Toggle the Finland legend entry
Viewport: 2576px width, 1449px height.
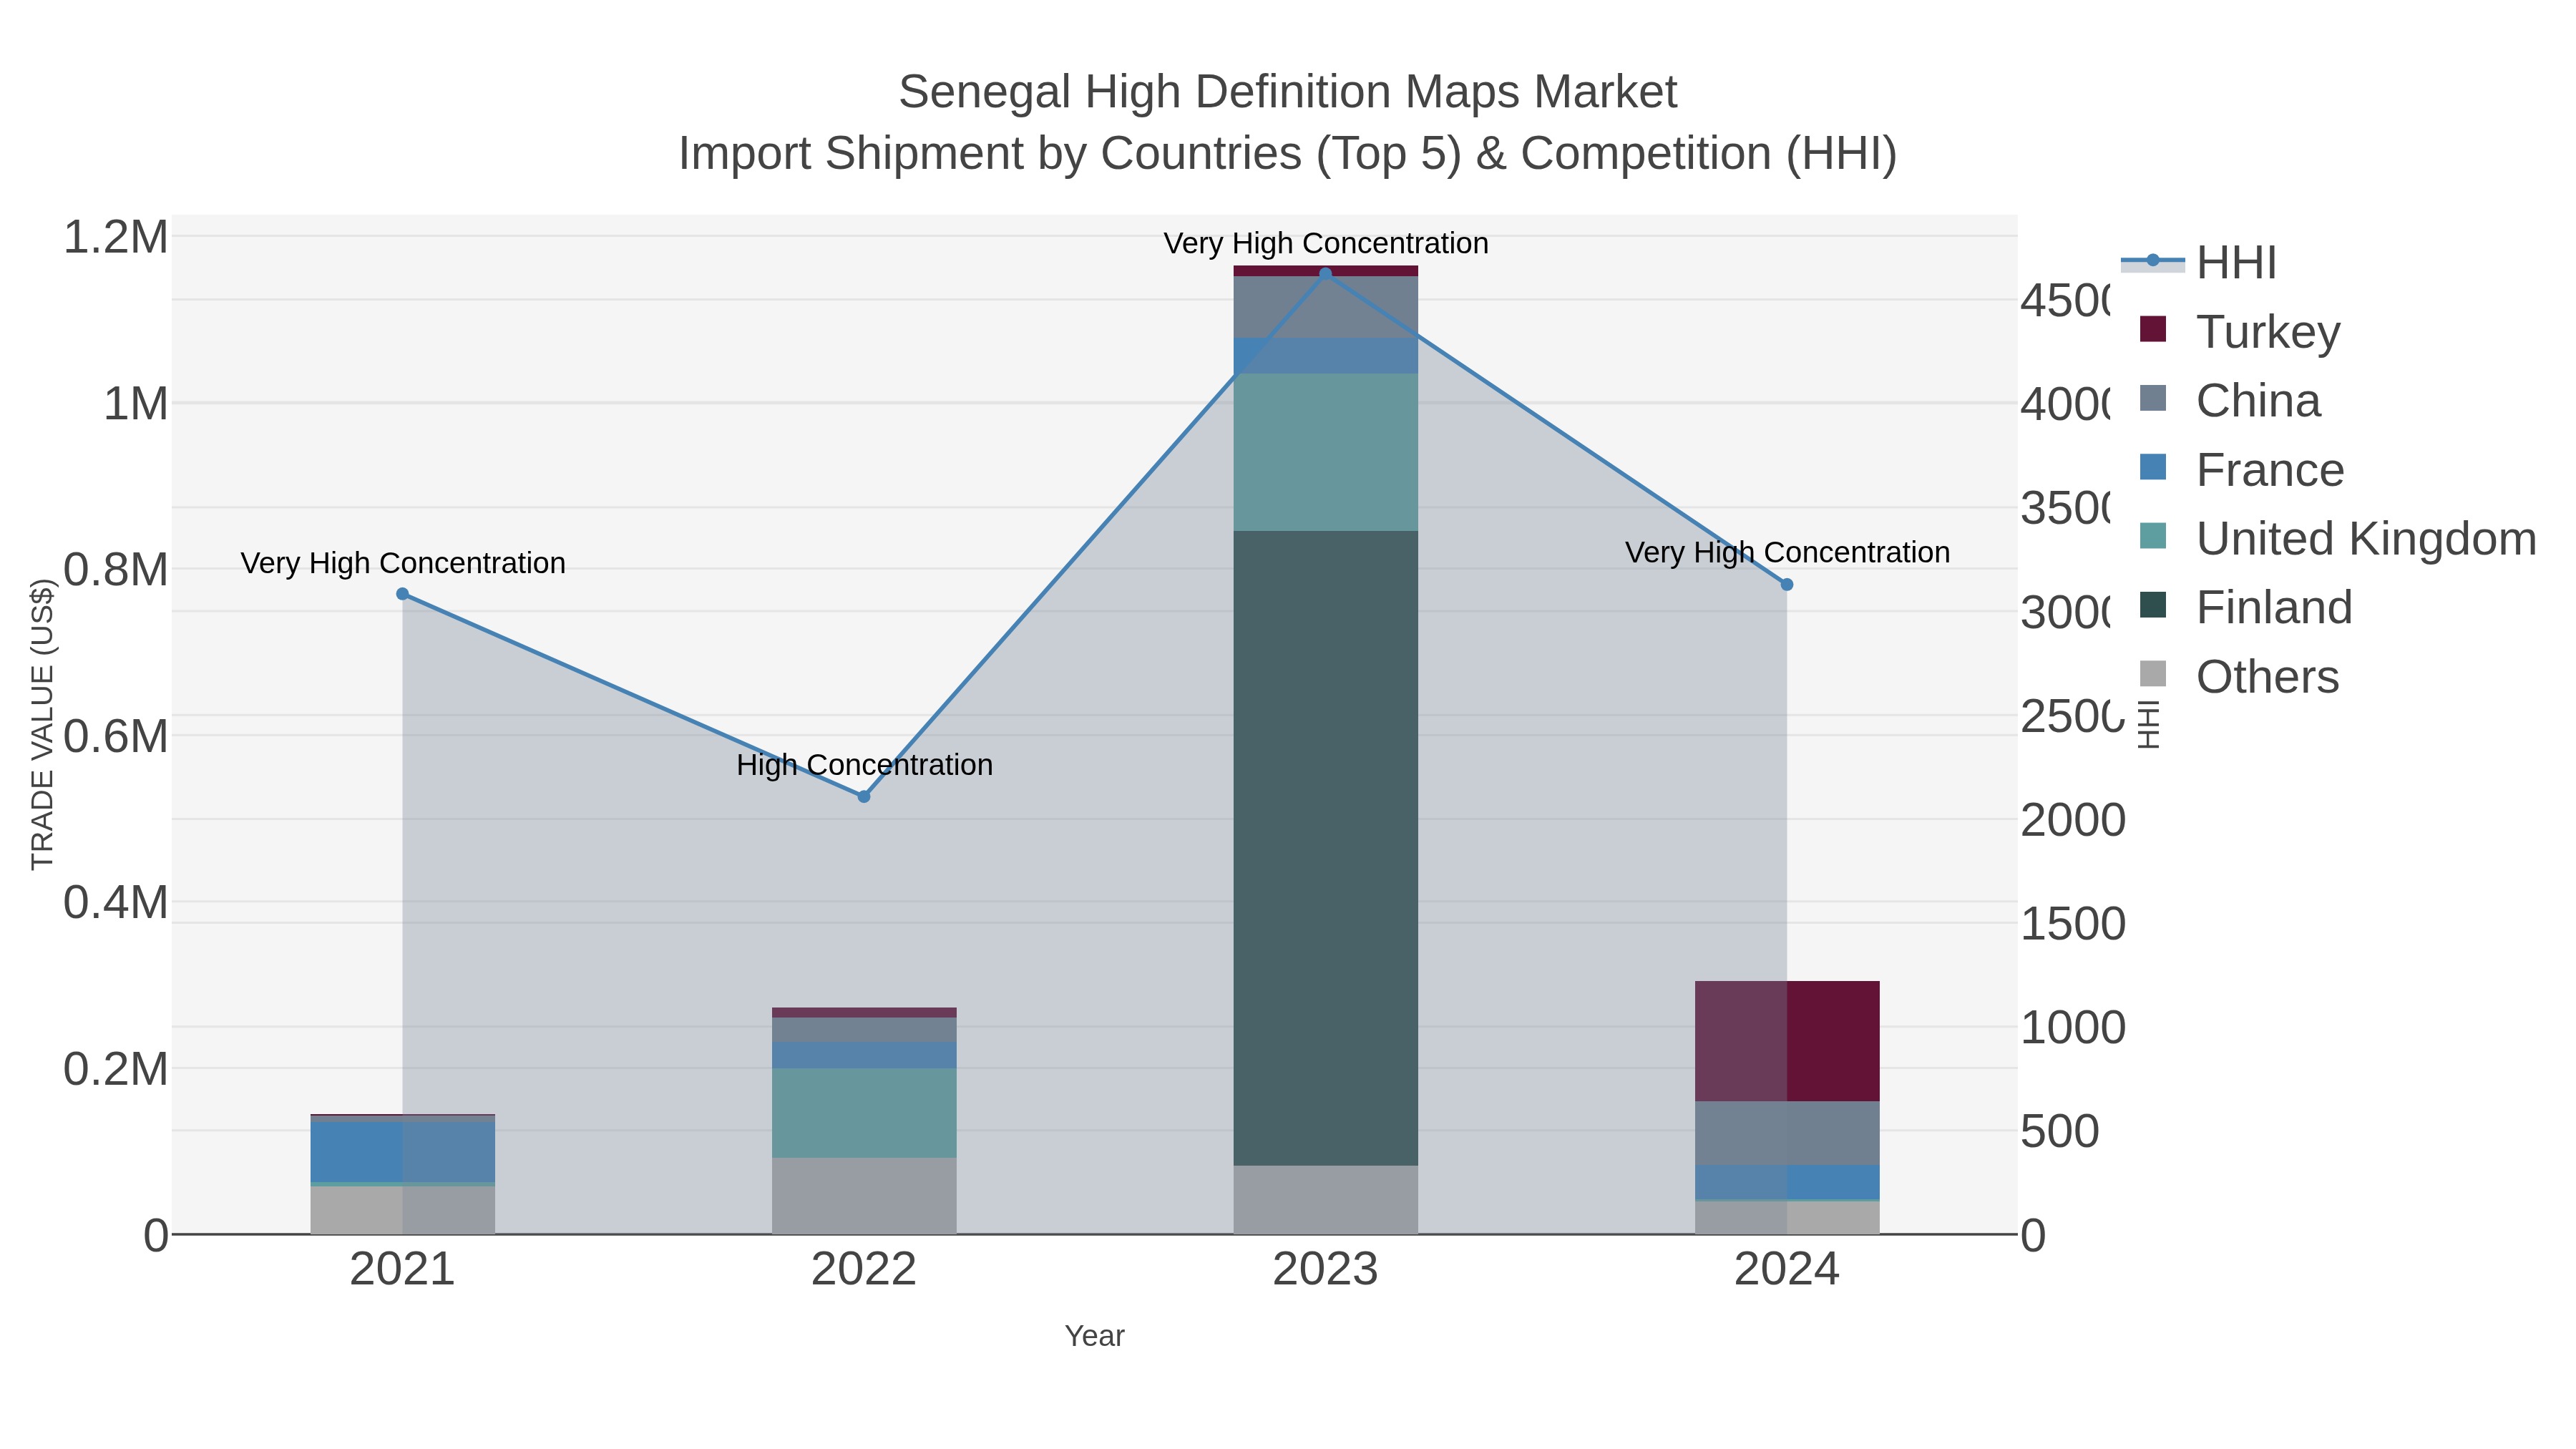tap(2246, 607)
